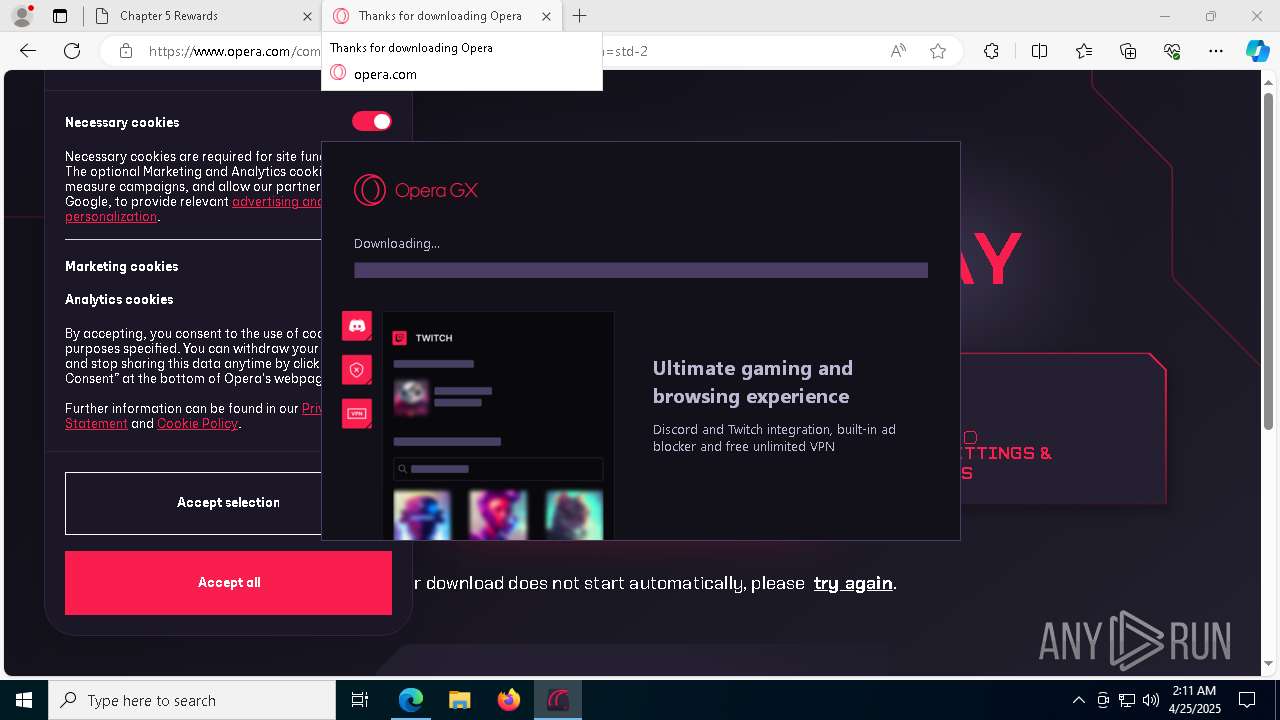This screenshot has height=720, width=1280.
Task: View site information lock icon
Action: (126, 51)
